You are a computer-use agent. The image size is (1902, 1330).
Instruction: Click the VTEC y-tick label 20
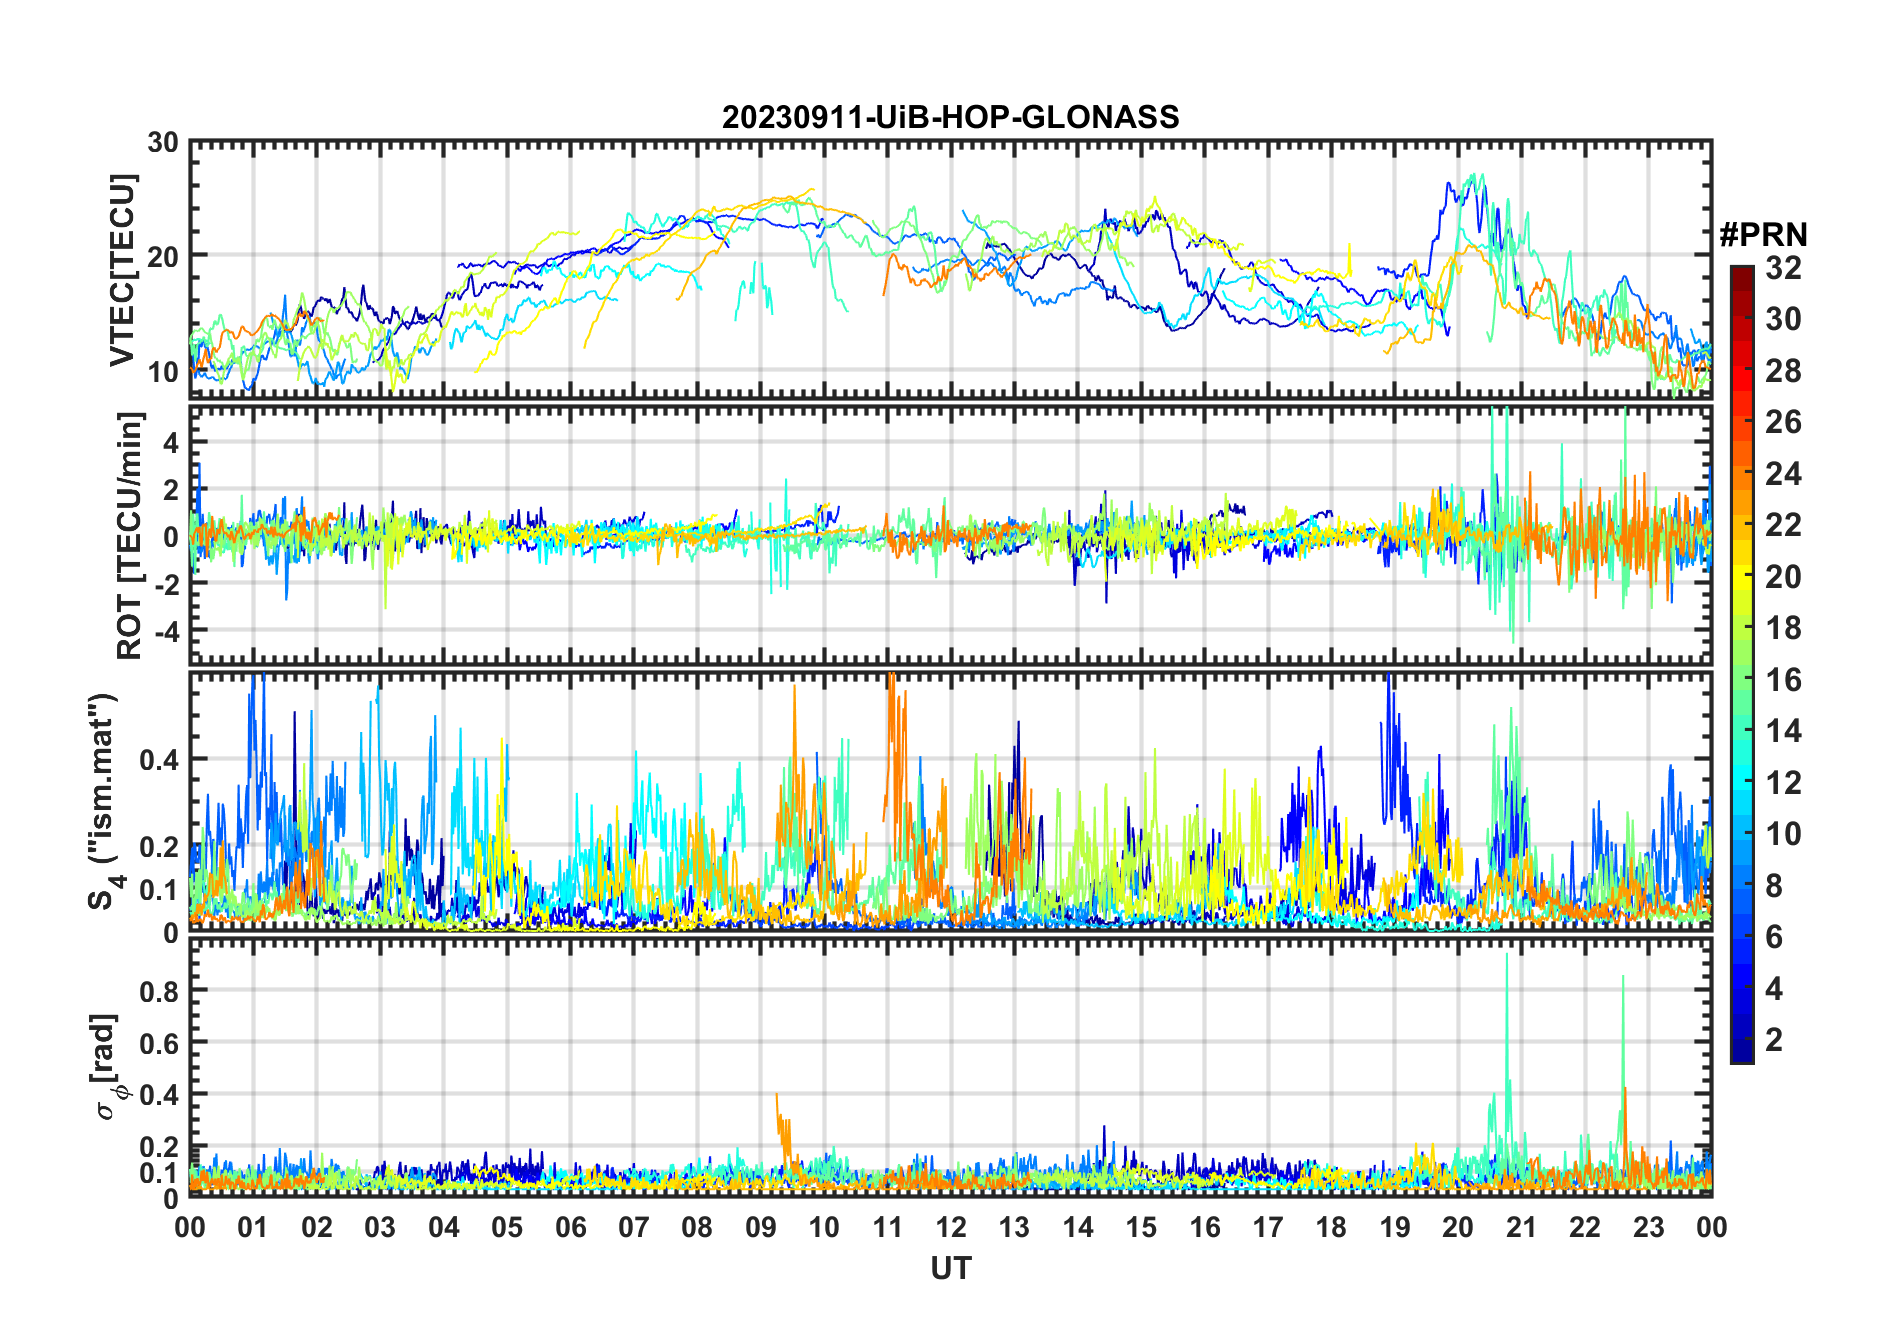(x=163, y=256)
